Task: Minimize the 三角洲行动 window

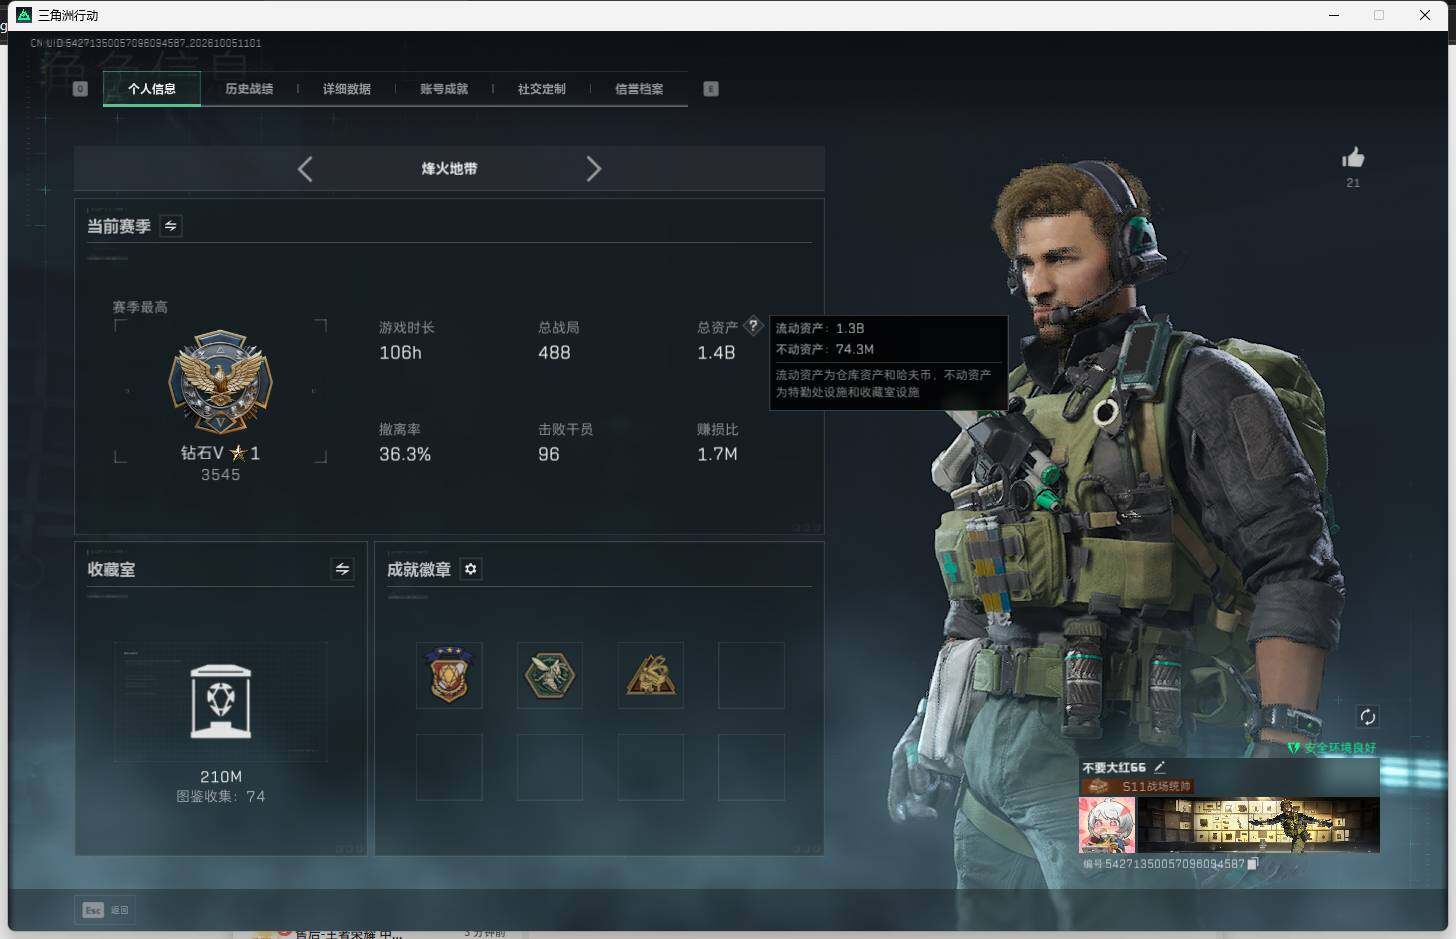Action: coord(1334,15)
